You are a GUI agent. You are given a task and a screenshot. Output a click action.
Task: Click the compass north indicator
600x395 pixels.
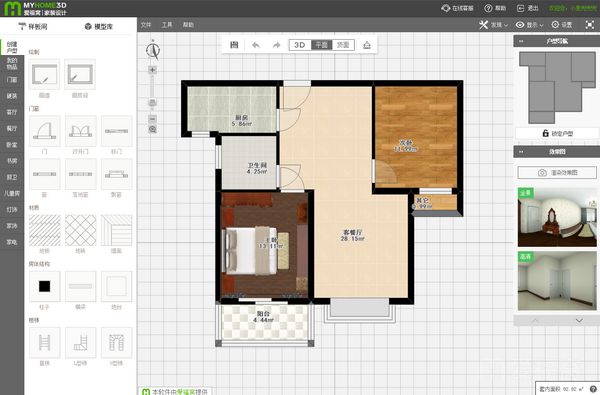(x=153, y=50)
